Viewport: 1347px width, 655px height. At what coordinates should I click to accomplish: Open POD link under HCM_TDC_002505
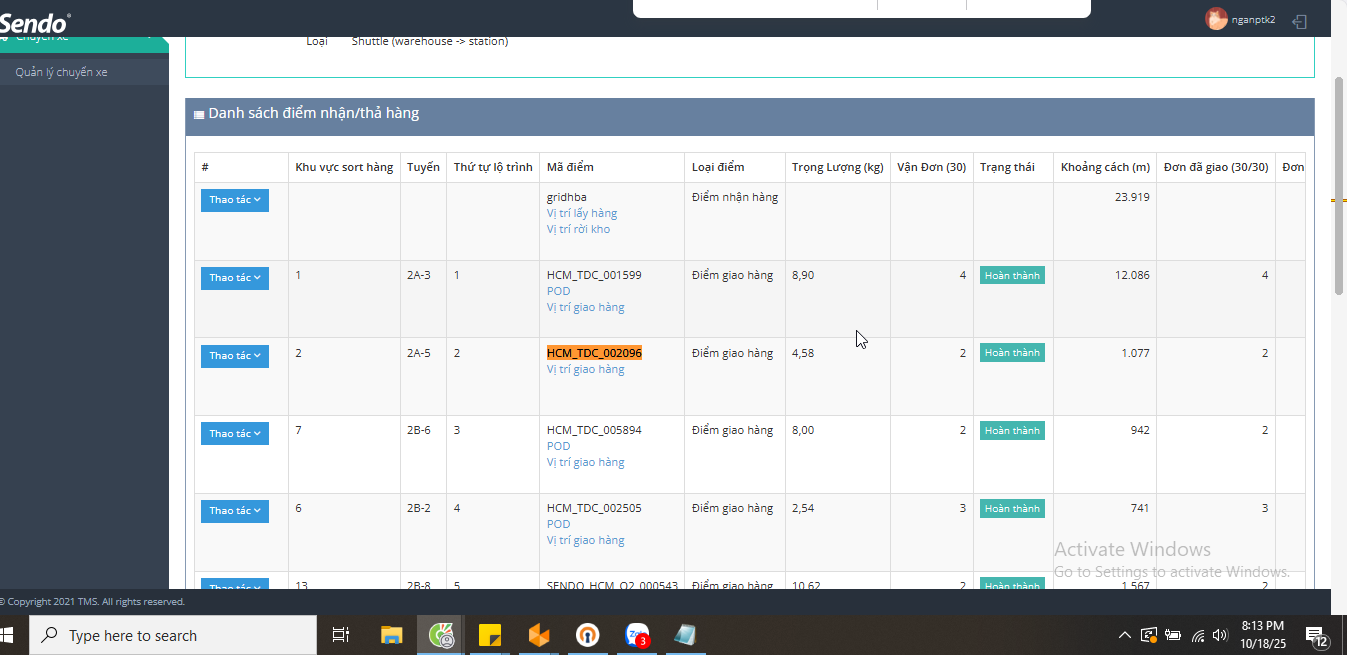pos(559,524)
